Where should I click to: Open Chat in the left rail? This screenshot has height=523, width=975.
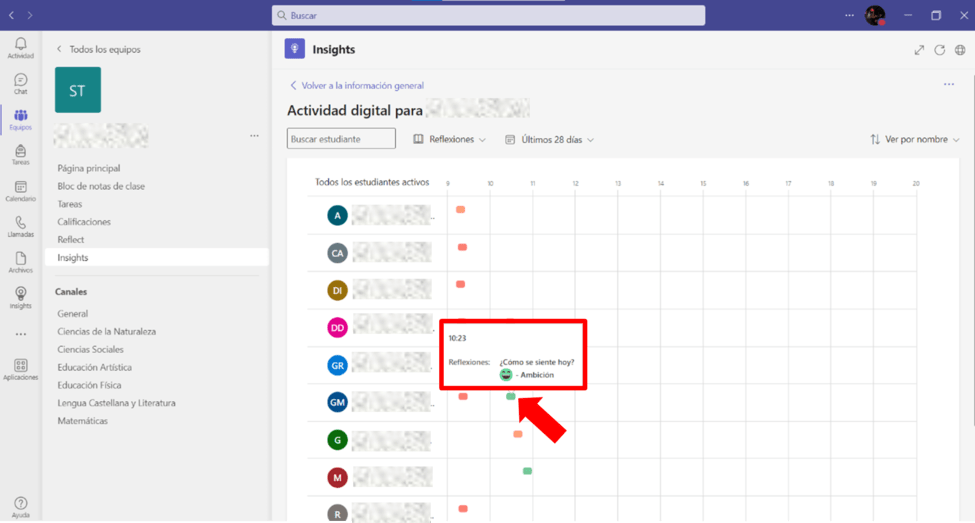tap(20, 84)
